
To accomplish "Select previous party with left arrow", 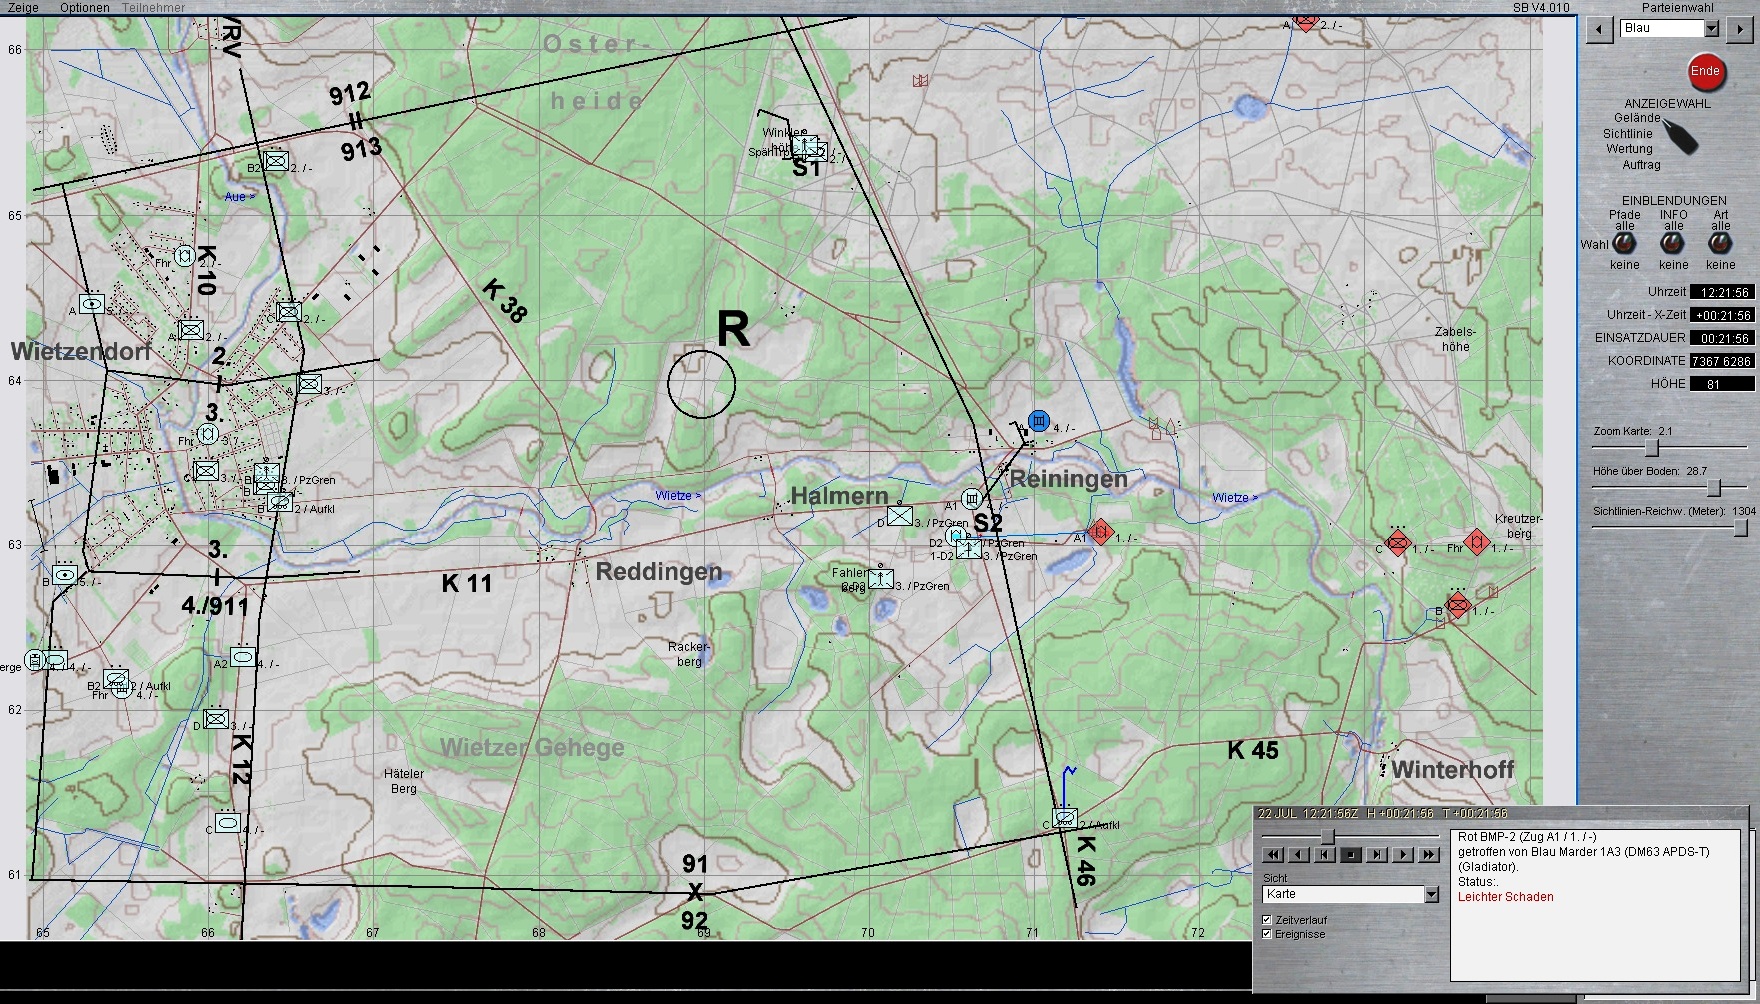I will point(1600,29).
